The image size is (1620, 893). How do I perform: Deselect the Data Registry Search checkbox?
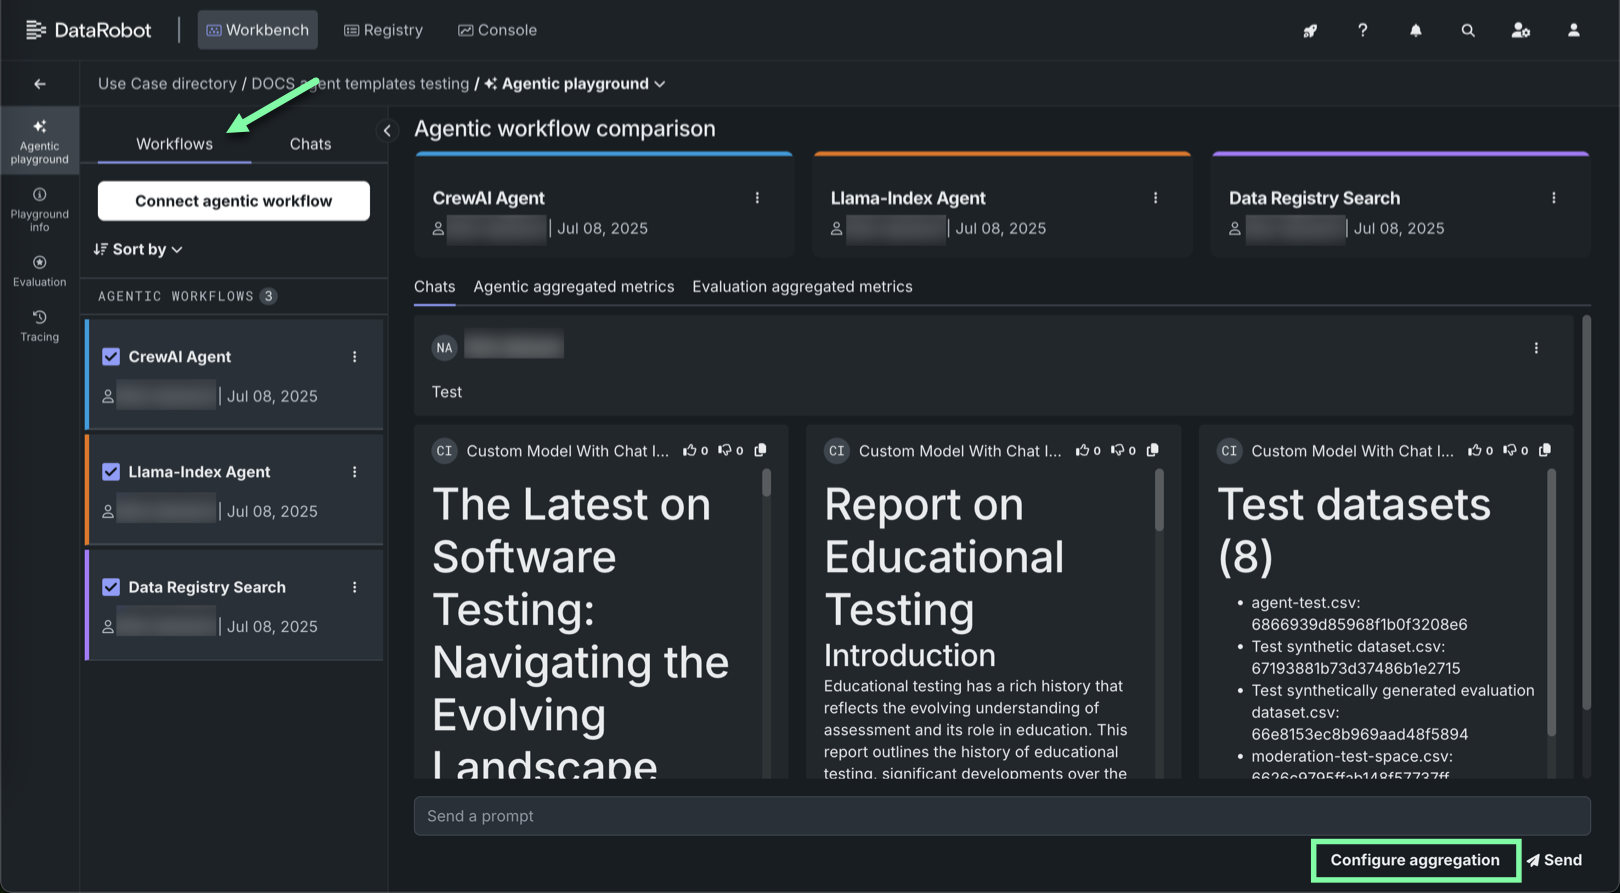point(111,587)
